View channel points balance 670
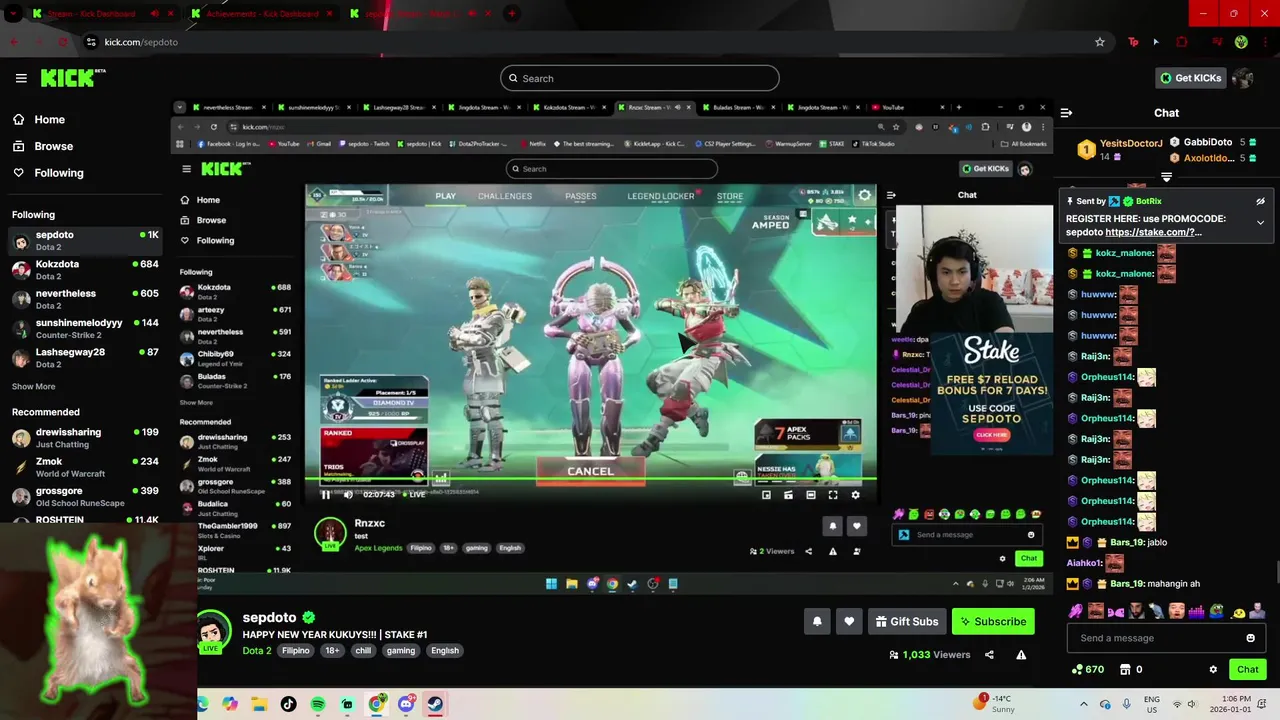Image resolution: width=1280 pixels, height=720 pixels. [1088, 669]
